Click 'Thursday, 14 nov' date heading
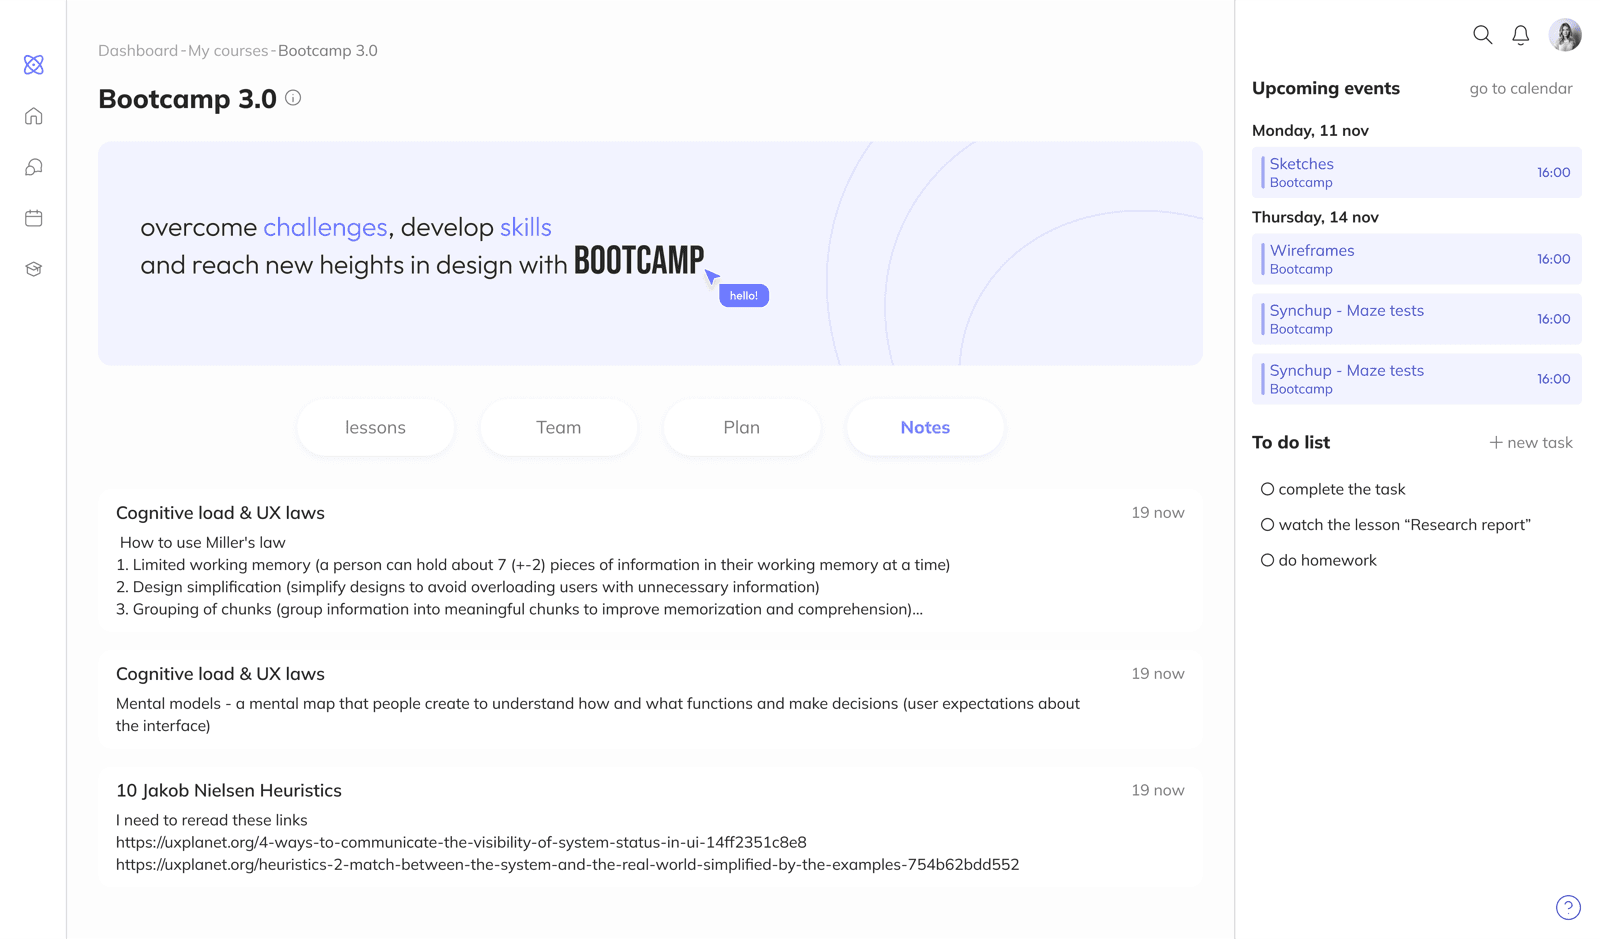This screenshot has width=1600, height=939. click(x=1315, y=217)
